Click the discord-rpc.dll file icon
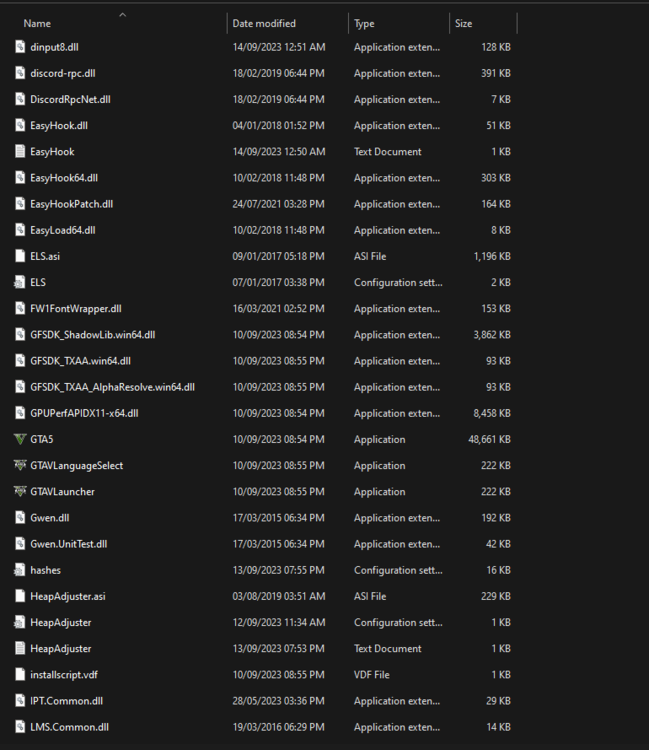The image size is (649, 750). pos(20,73)
